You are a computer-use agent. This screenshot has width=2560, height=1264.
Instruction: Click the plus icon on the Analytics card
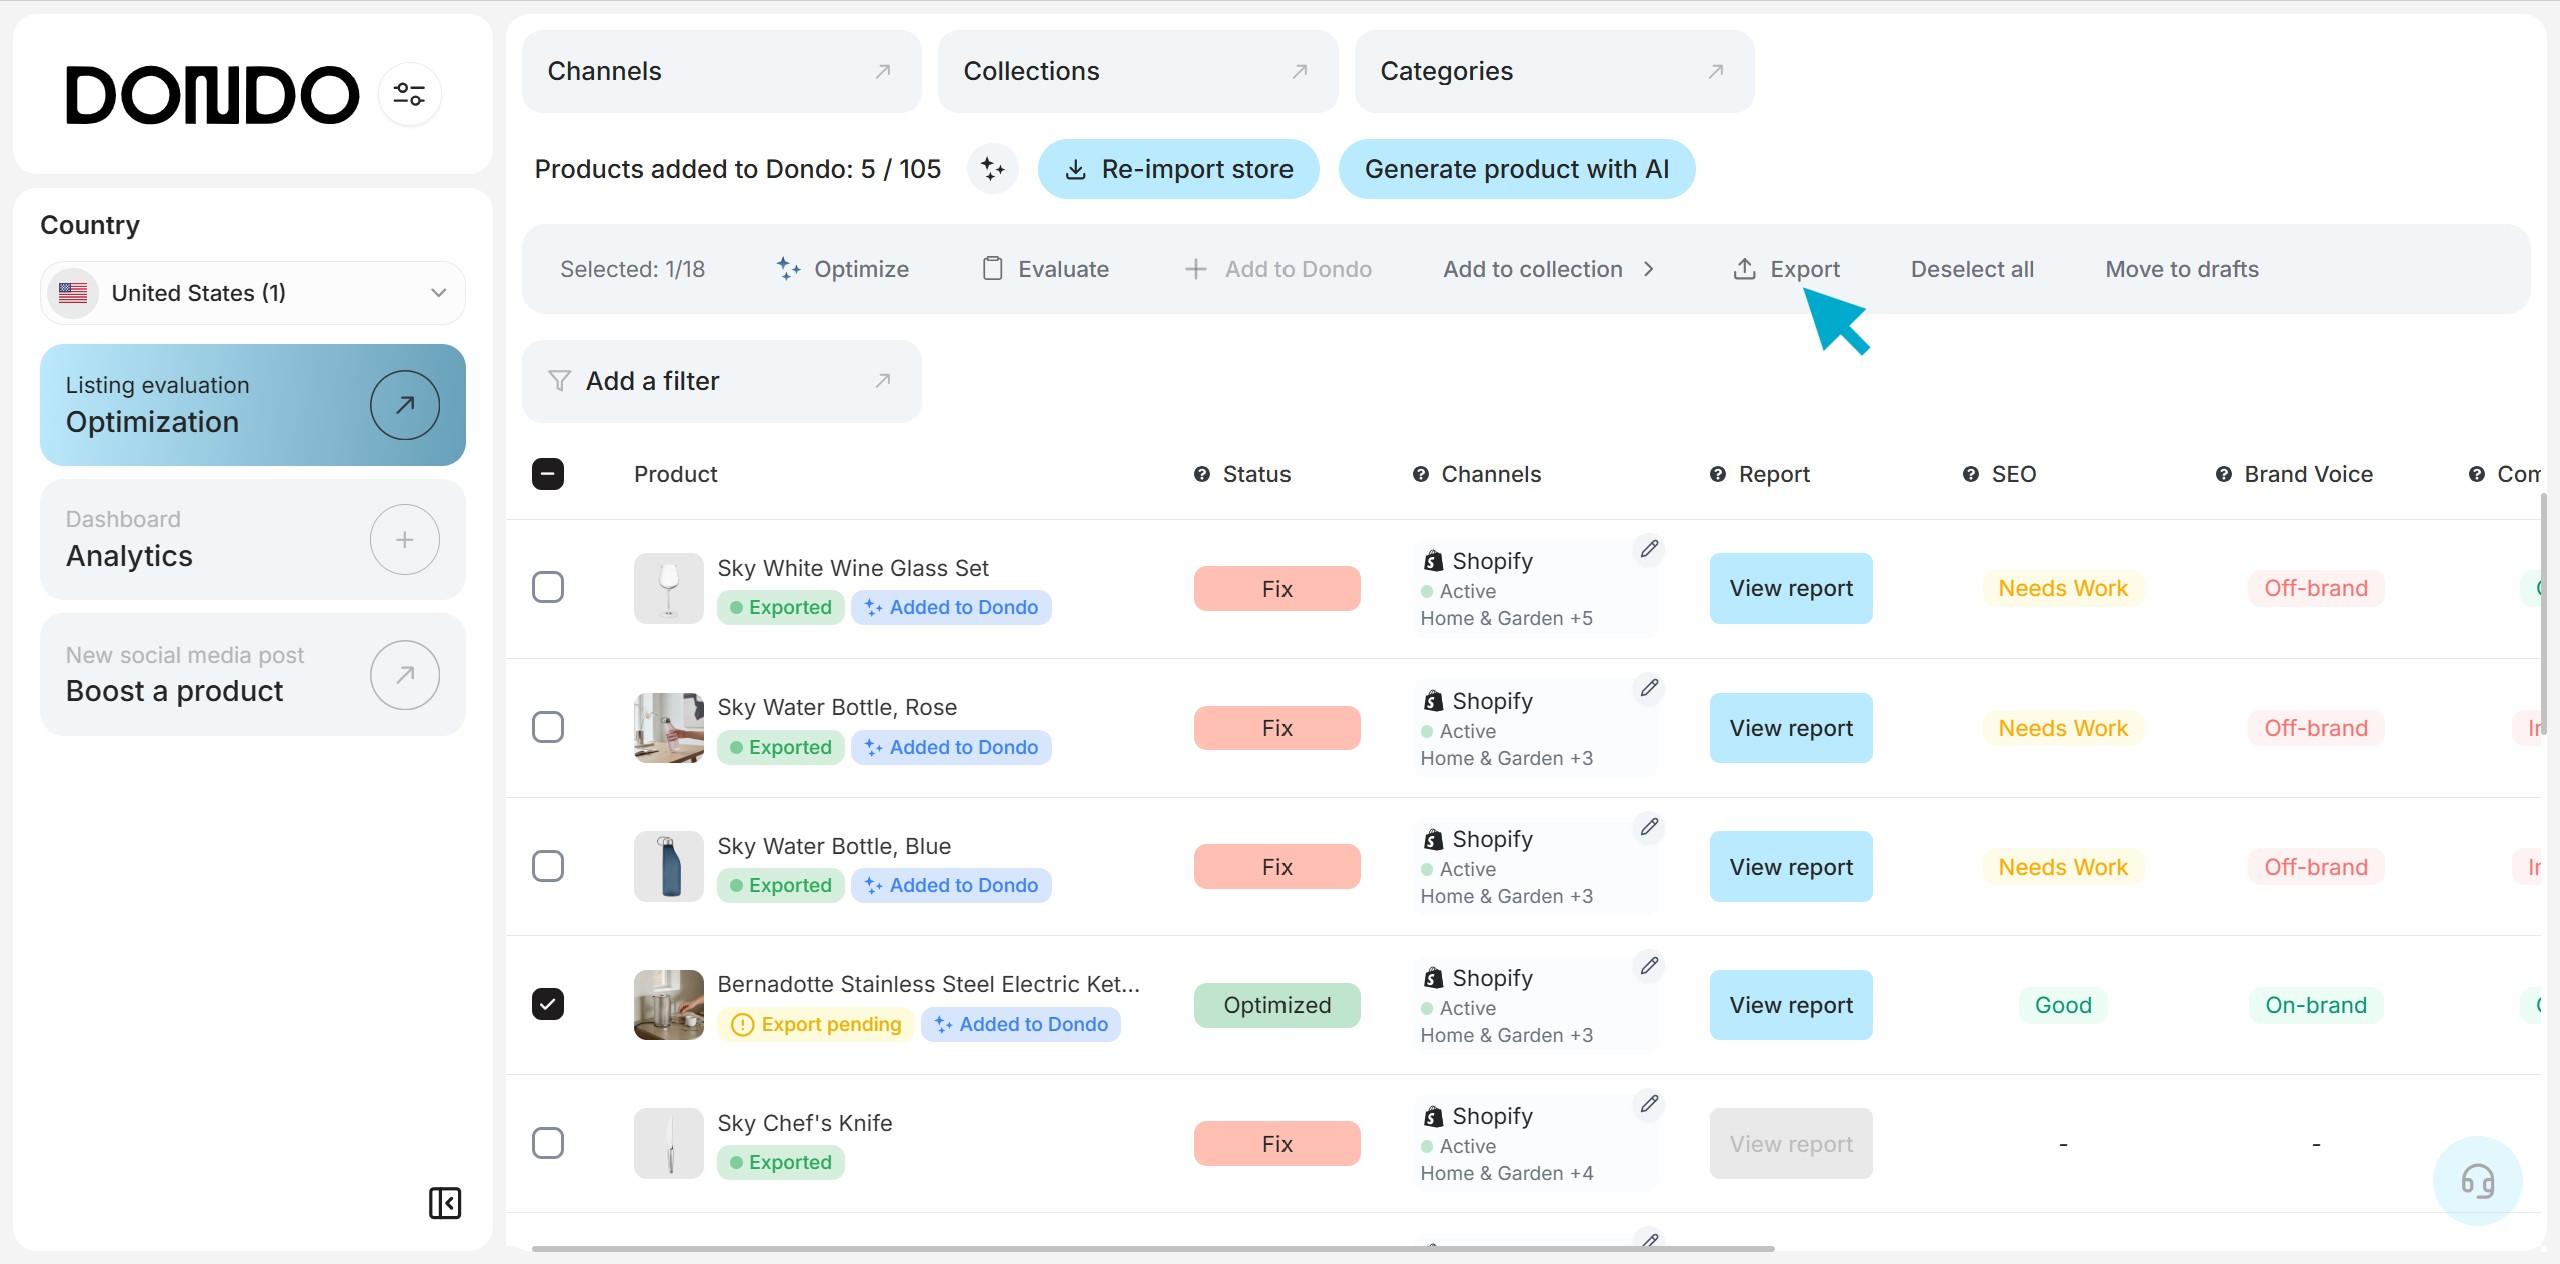click(404, 540)
